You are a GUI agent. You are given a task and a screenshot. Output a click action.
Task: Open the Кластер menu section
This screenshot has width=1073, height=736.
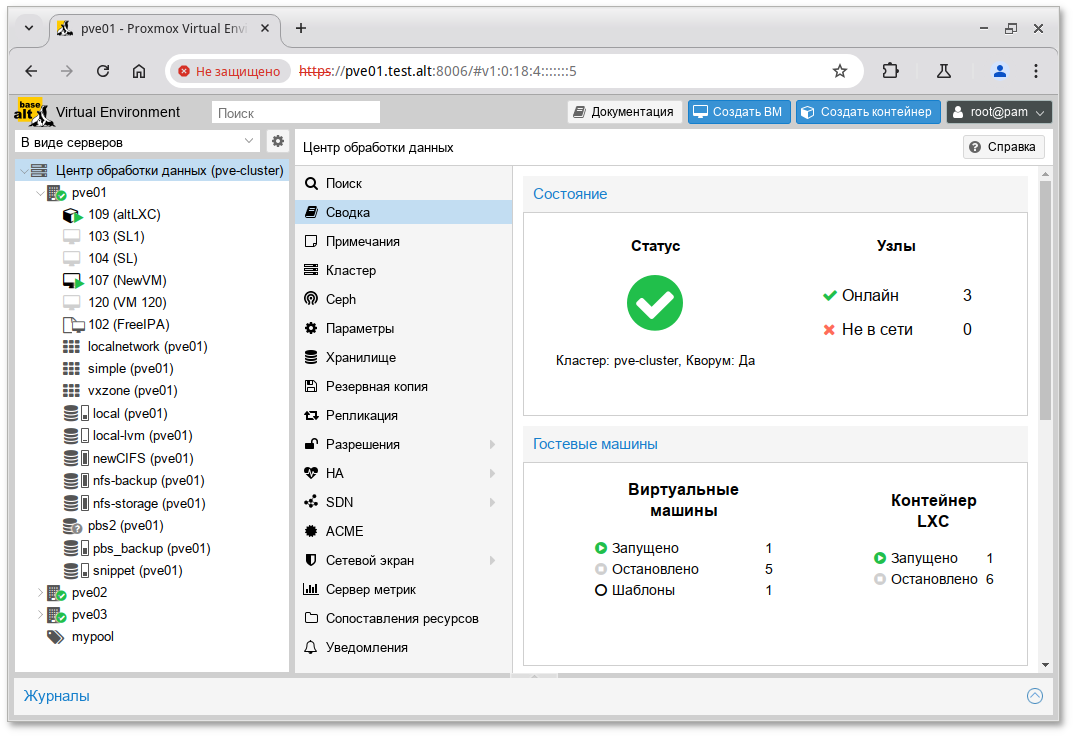(351, 270)
